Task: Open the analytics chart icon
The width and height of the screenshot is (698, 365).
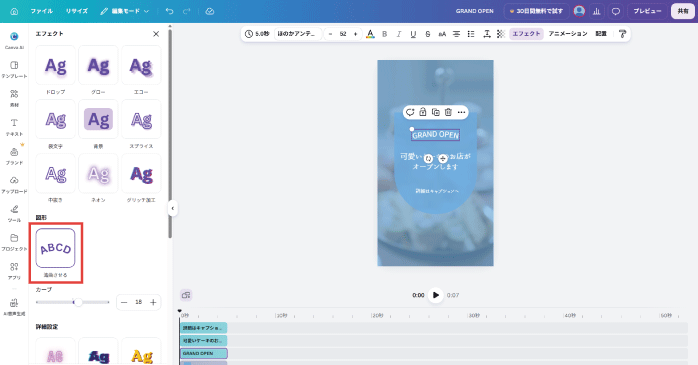Action: 597,11
